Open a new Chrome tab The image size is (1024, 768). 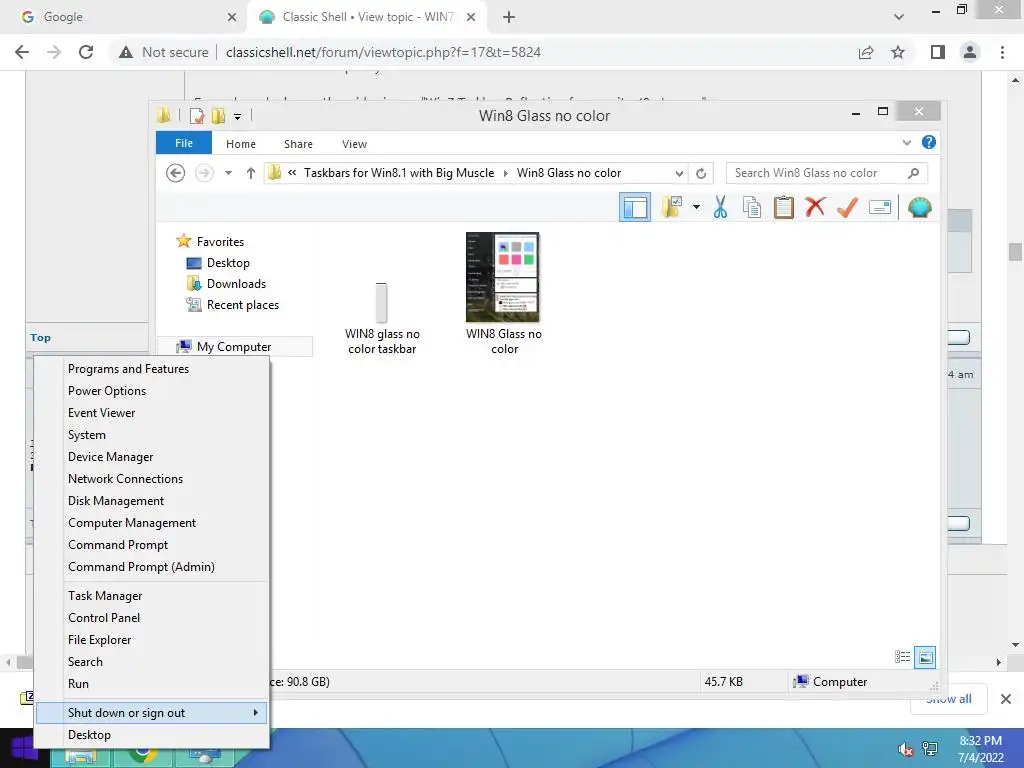coord(509,17)
